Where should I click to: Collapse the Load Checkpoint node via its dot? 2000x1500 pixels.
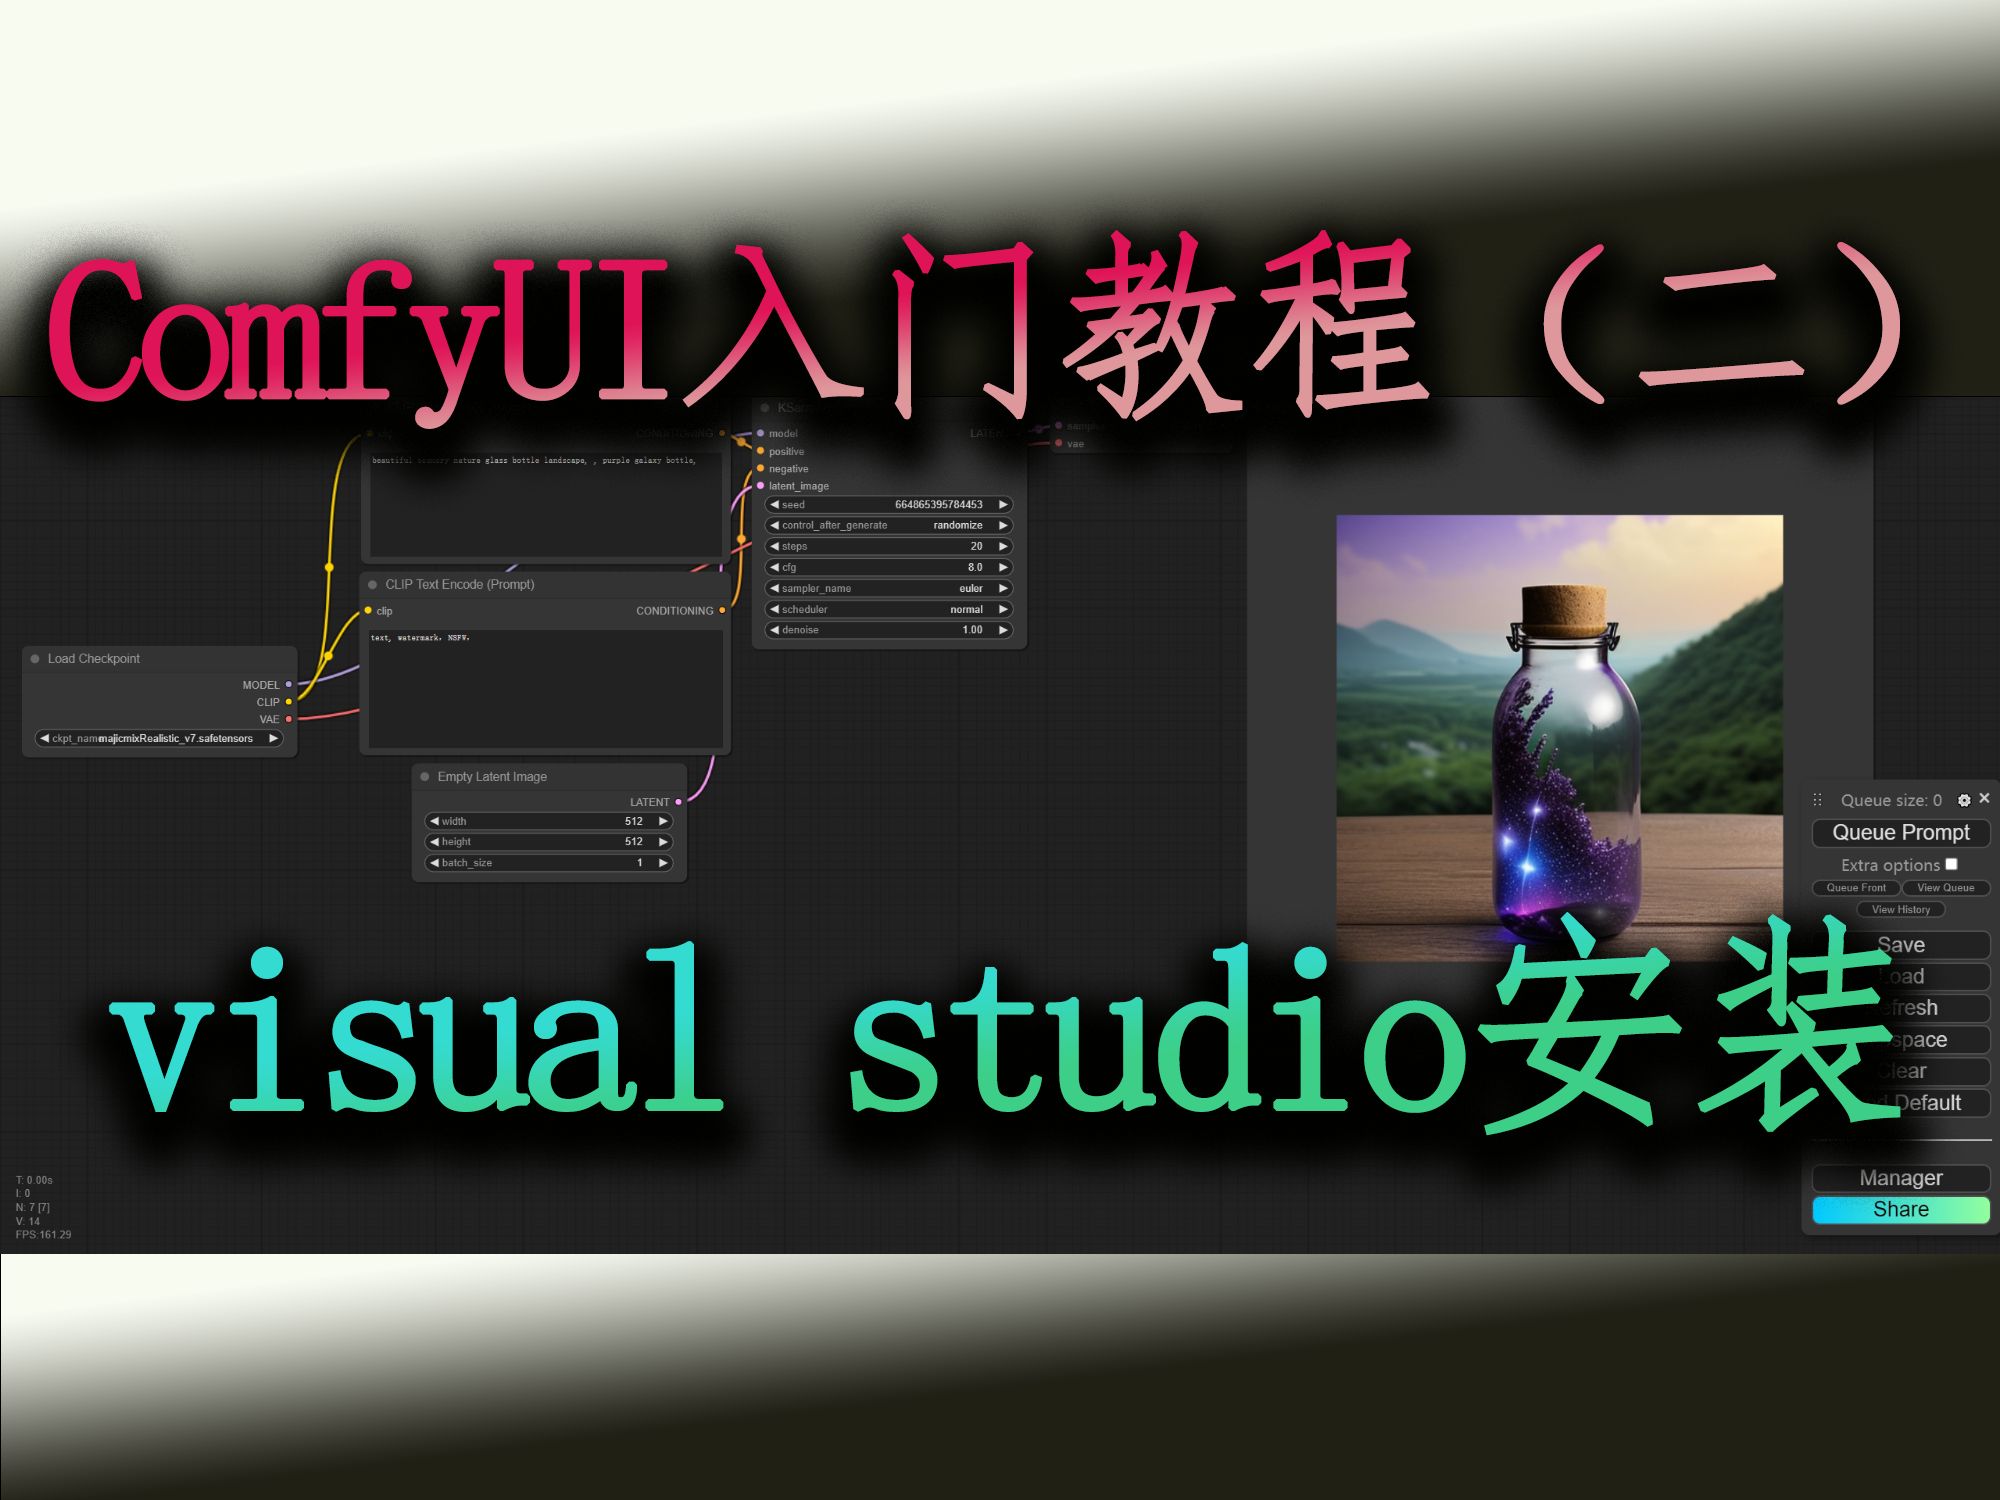click(35, 659)
